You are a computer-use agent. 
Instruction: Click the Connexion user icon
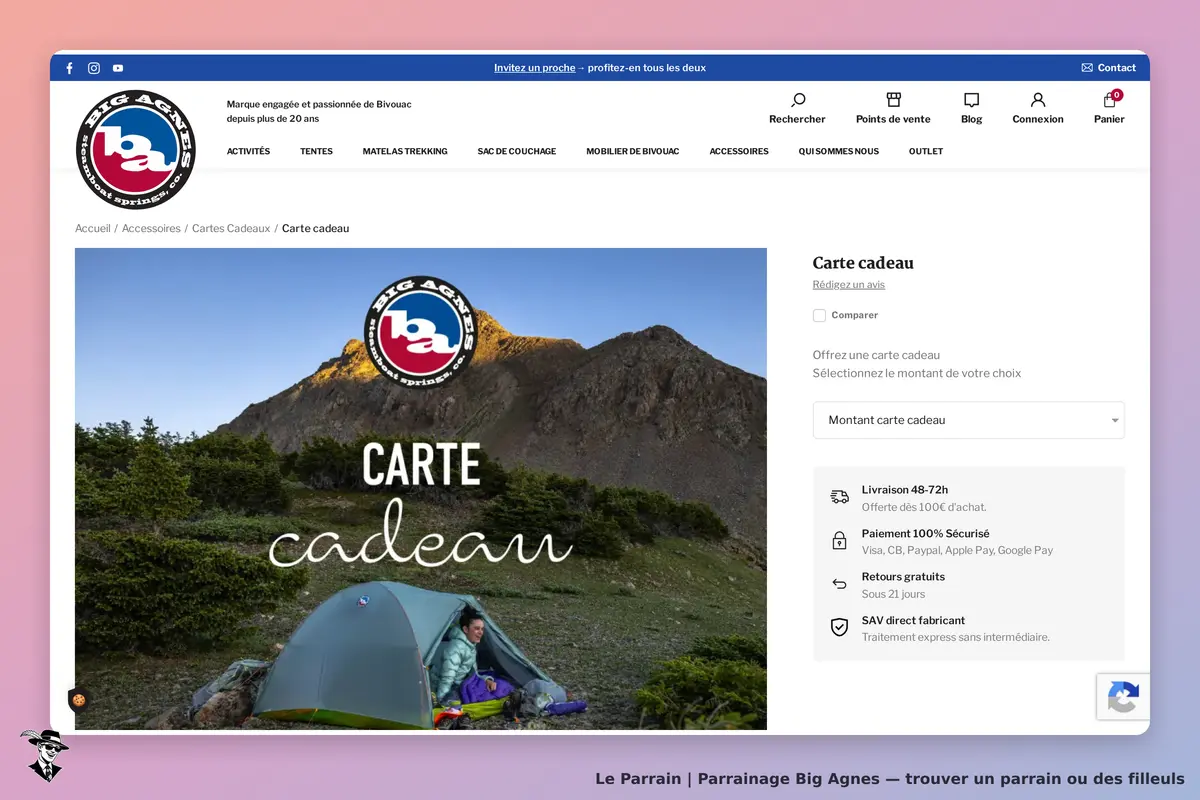click(x=1038, y=100)
